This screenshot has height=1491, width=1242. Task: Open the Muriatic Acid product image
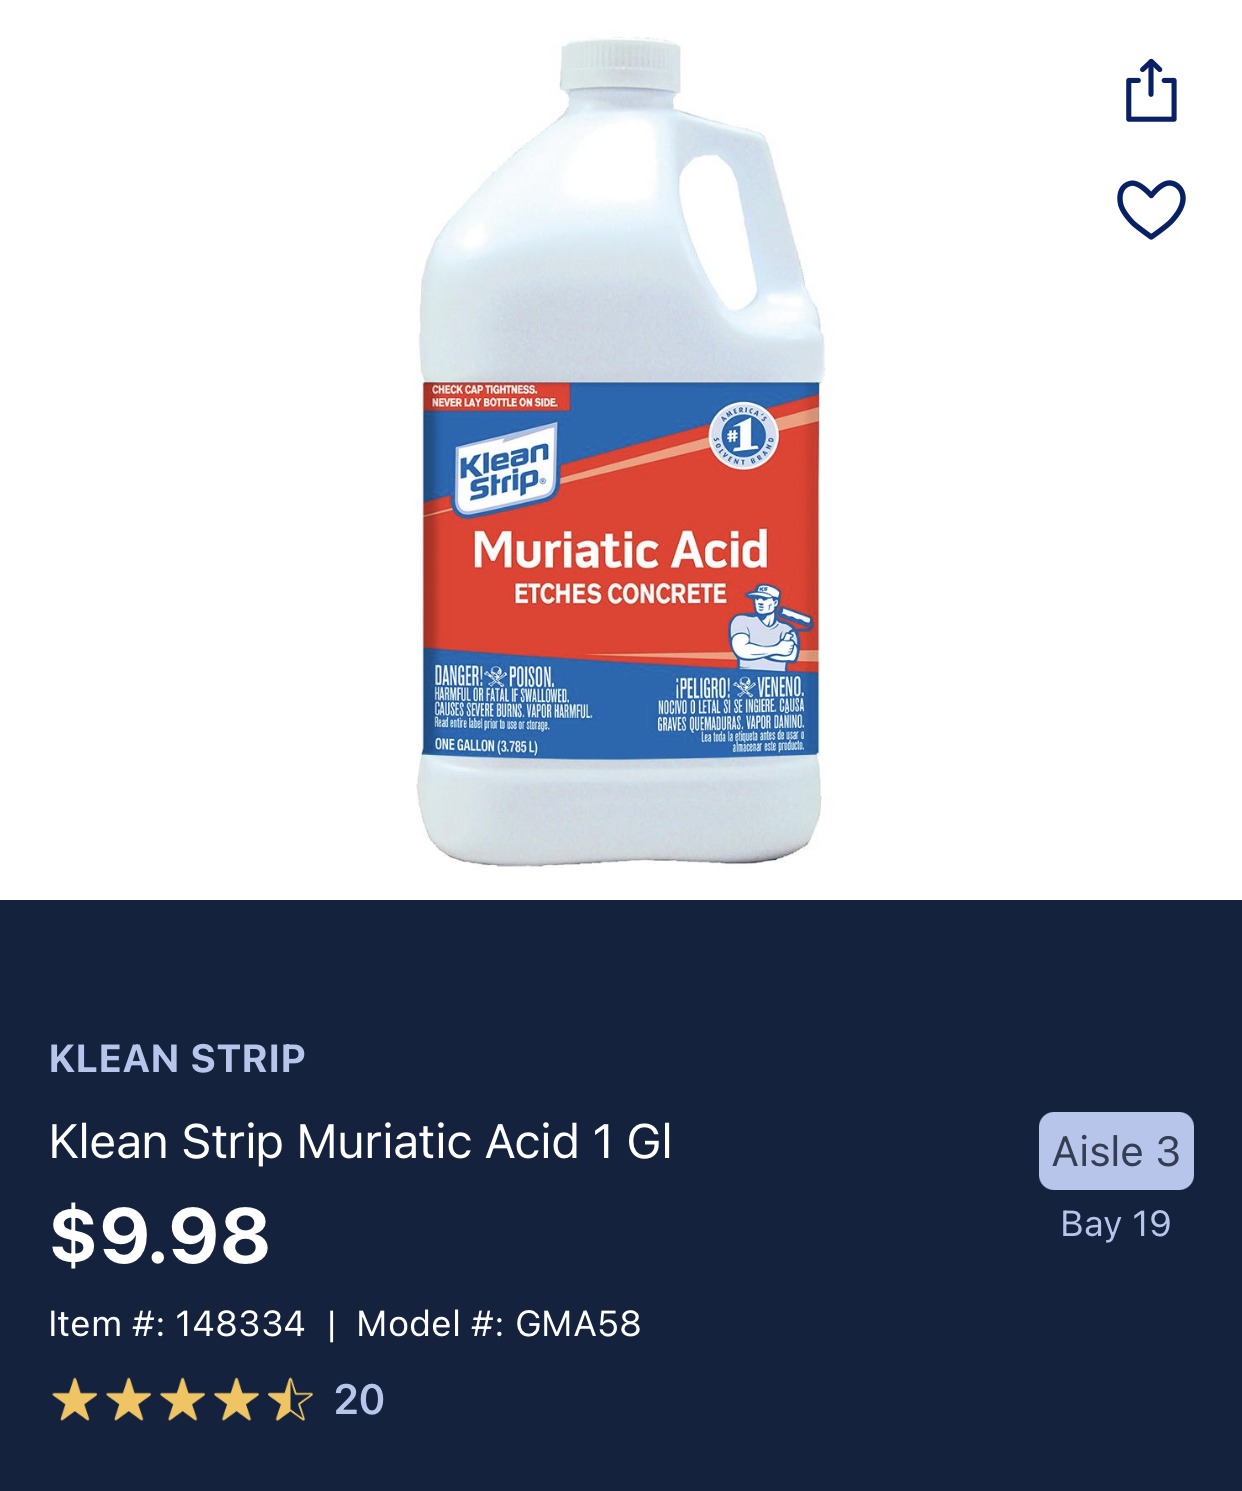tap(620, 453)
